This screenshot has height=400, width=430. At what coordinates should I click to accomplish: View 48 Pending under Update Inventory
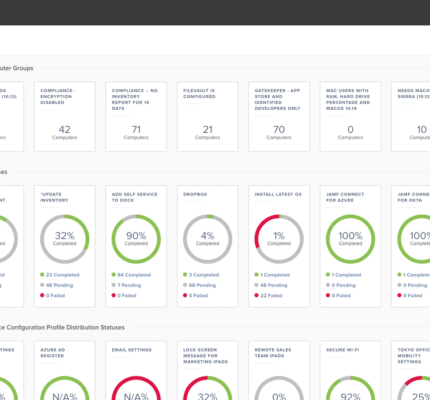click(x=57, y=285)
